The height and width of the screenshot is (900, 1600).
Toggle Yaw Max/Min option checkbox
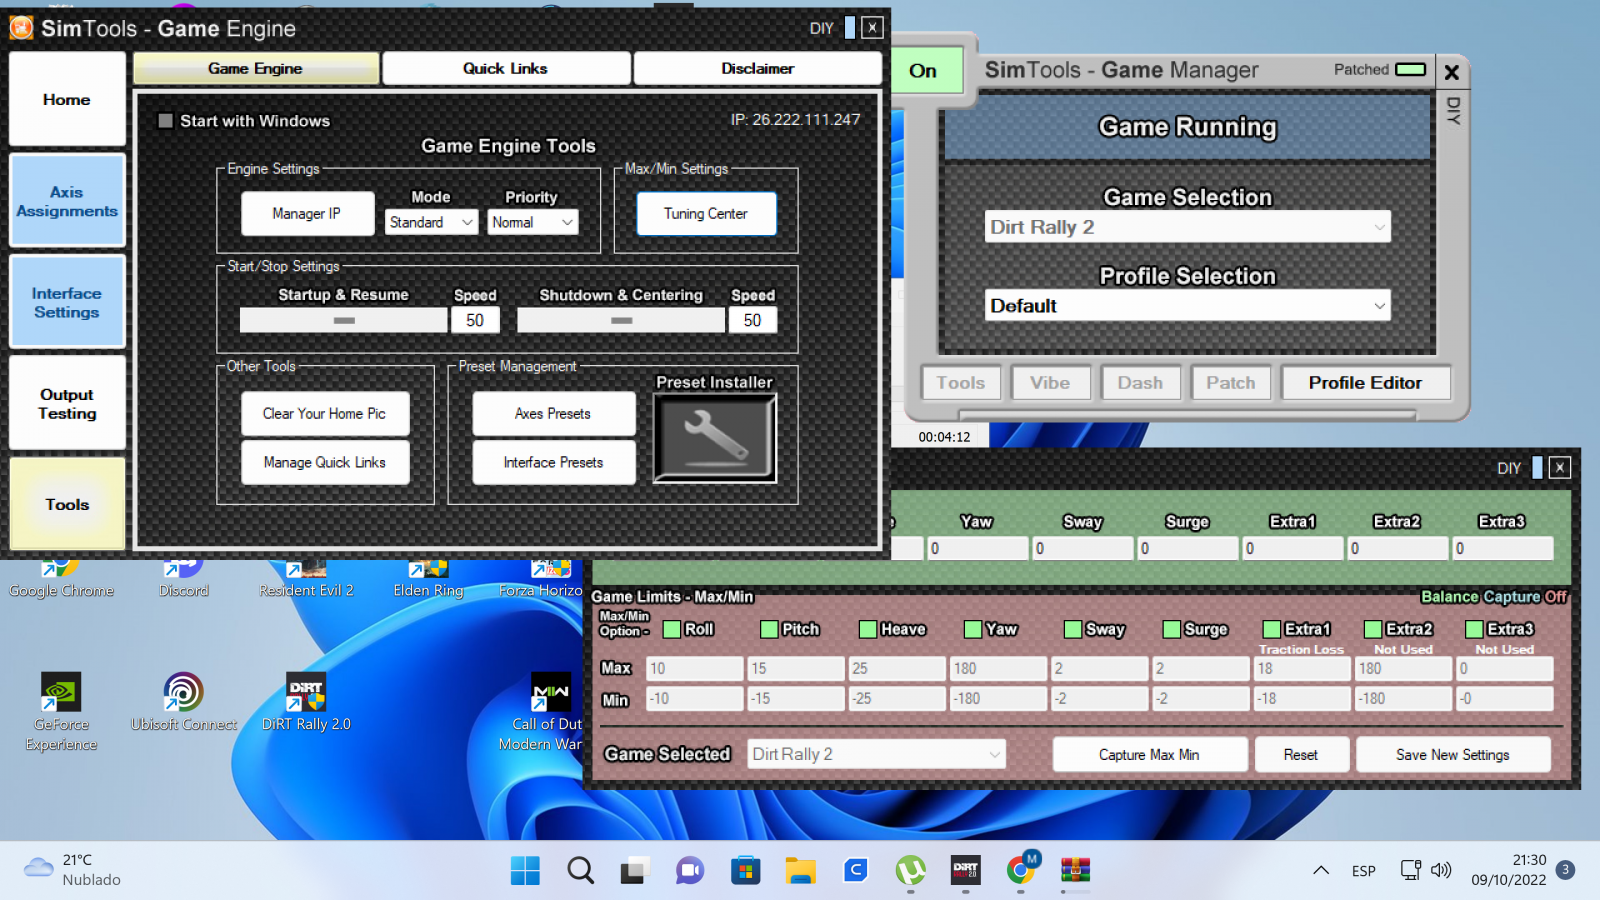click(x=973, y=629)
